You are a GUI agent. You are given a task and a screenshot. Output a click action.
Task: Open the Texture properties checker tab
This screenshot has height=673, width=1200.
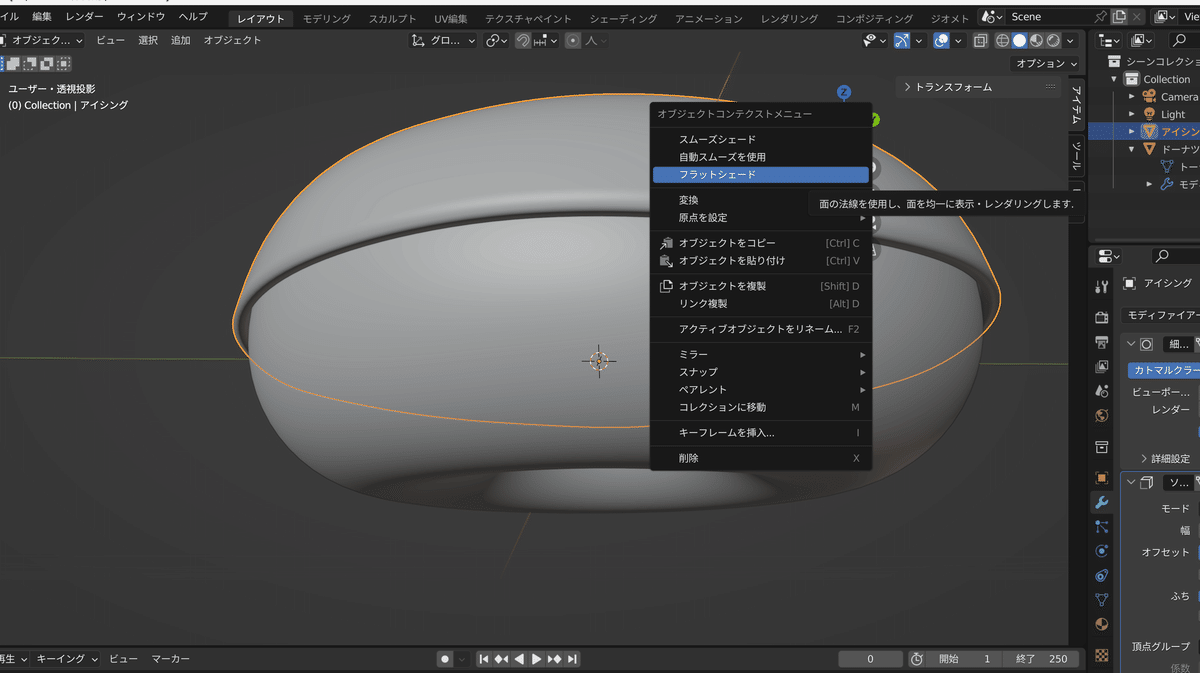[x=1102, y=656]
